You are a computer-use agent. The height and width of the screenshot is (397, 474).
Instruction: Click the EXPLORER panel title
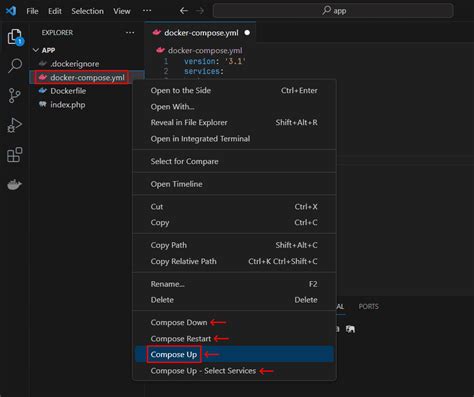click(x=57, y=33)
